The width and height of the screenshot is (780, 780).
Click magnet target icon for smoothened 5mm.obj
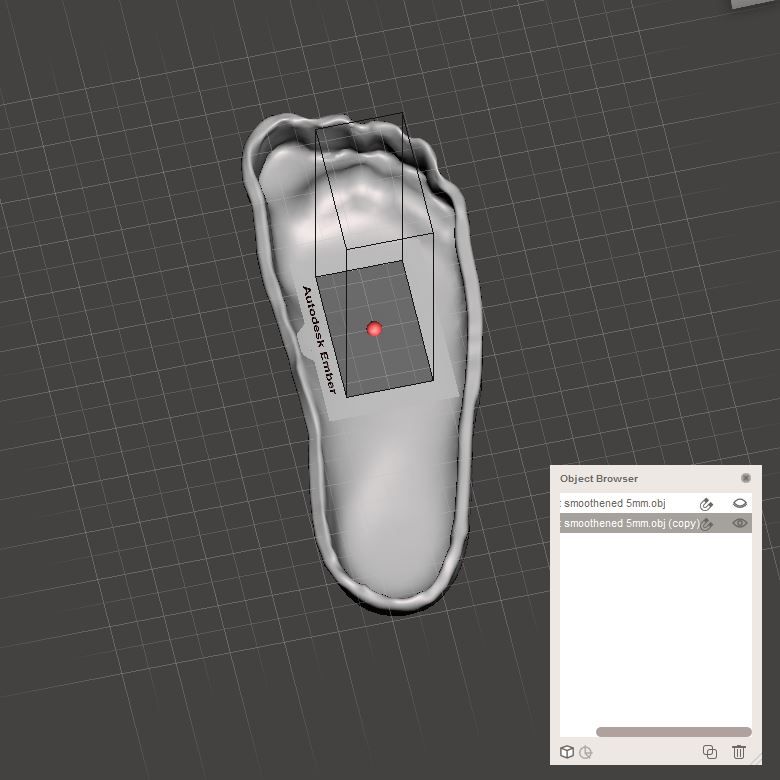706,504
